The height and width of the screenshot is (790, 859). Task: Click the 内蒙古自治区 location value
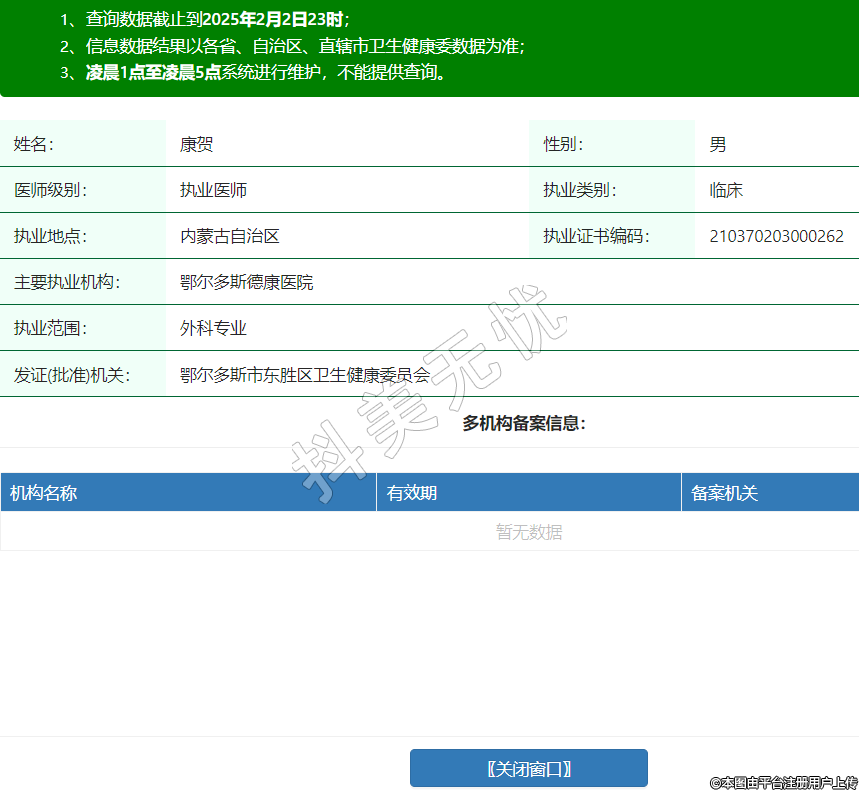229,237
